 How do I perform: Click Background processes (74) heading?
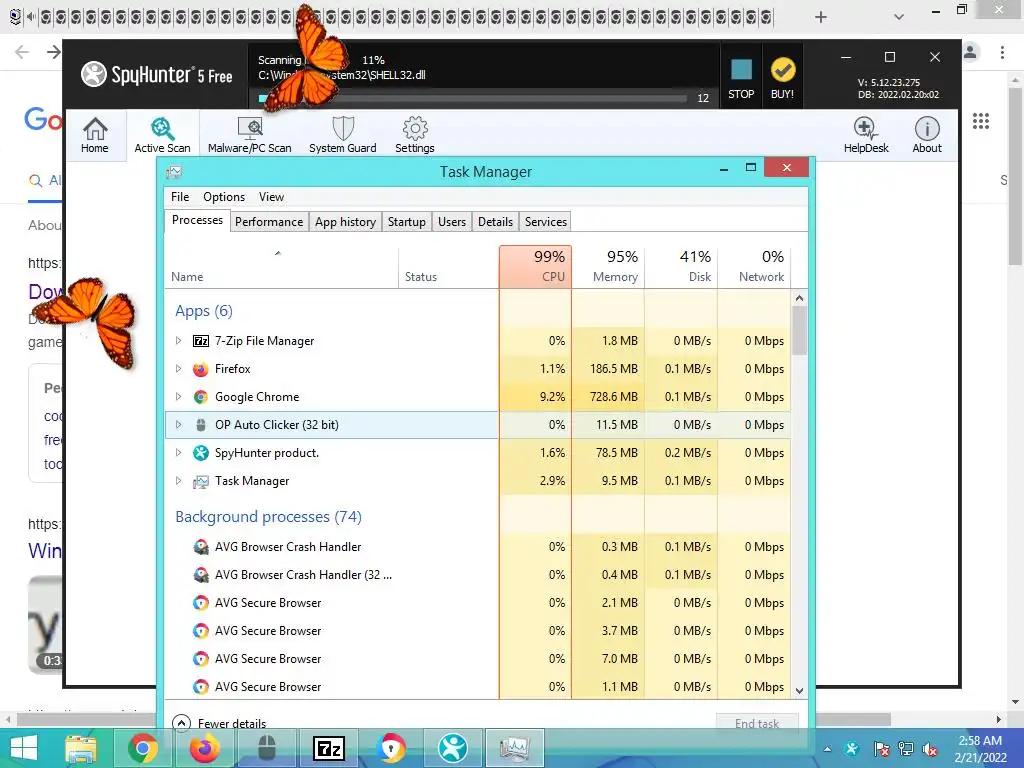pos(268,517)
